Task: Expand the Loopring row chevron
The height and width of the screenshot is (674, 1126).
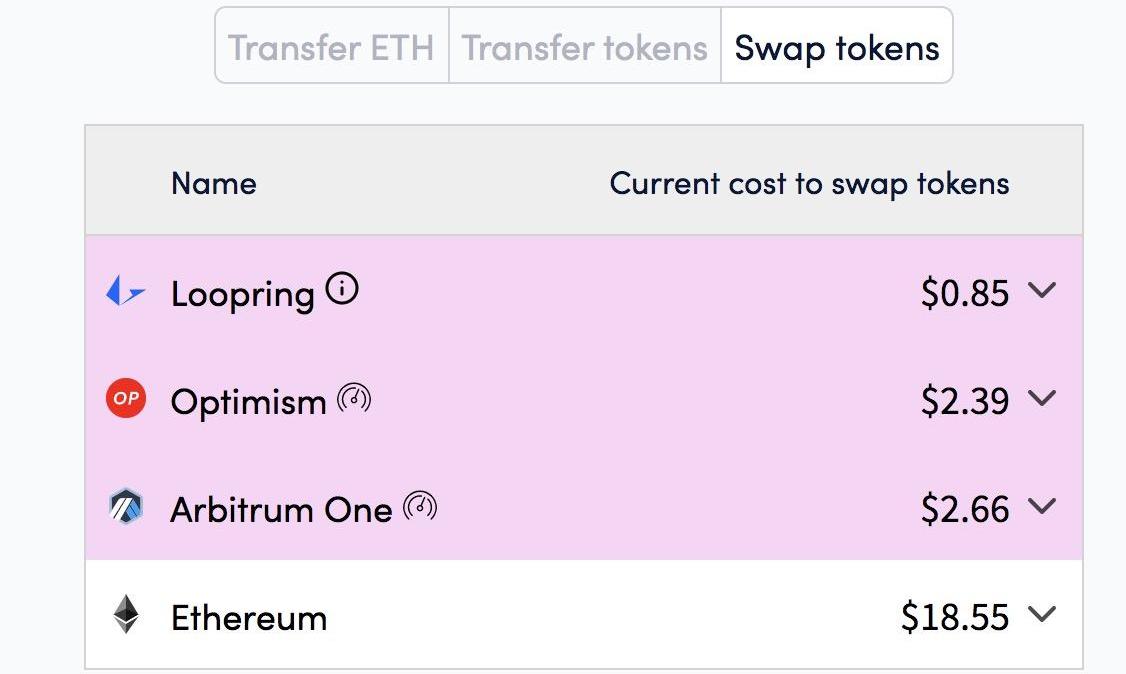Action: tap(1041, 289)
